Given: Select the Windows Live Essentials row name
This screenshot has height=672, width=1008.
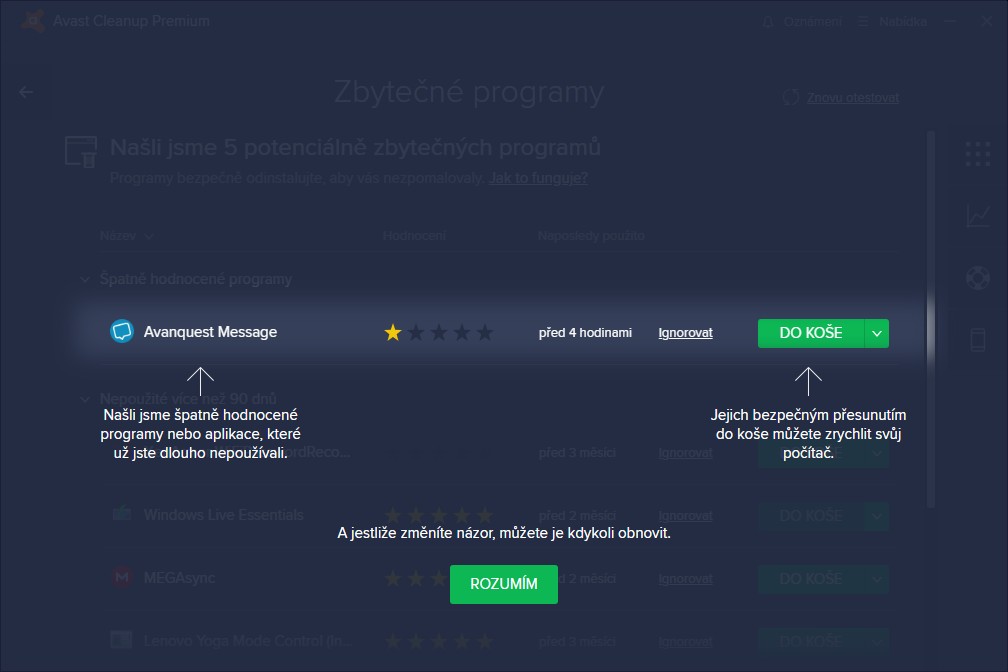Looking at the screenshot, I should (x=223, y=515).
